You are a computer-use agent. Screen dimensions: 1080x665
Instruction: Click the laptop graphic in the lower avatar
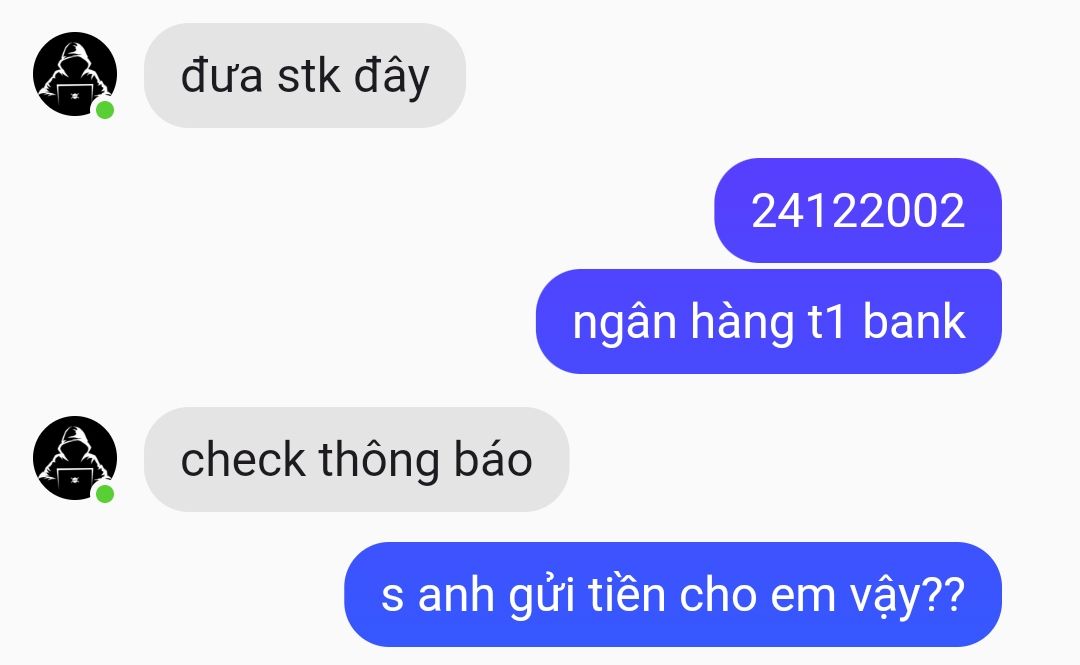pos(74,480)
